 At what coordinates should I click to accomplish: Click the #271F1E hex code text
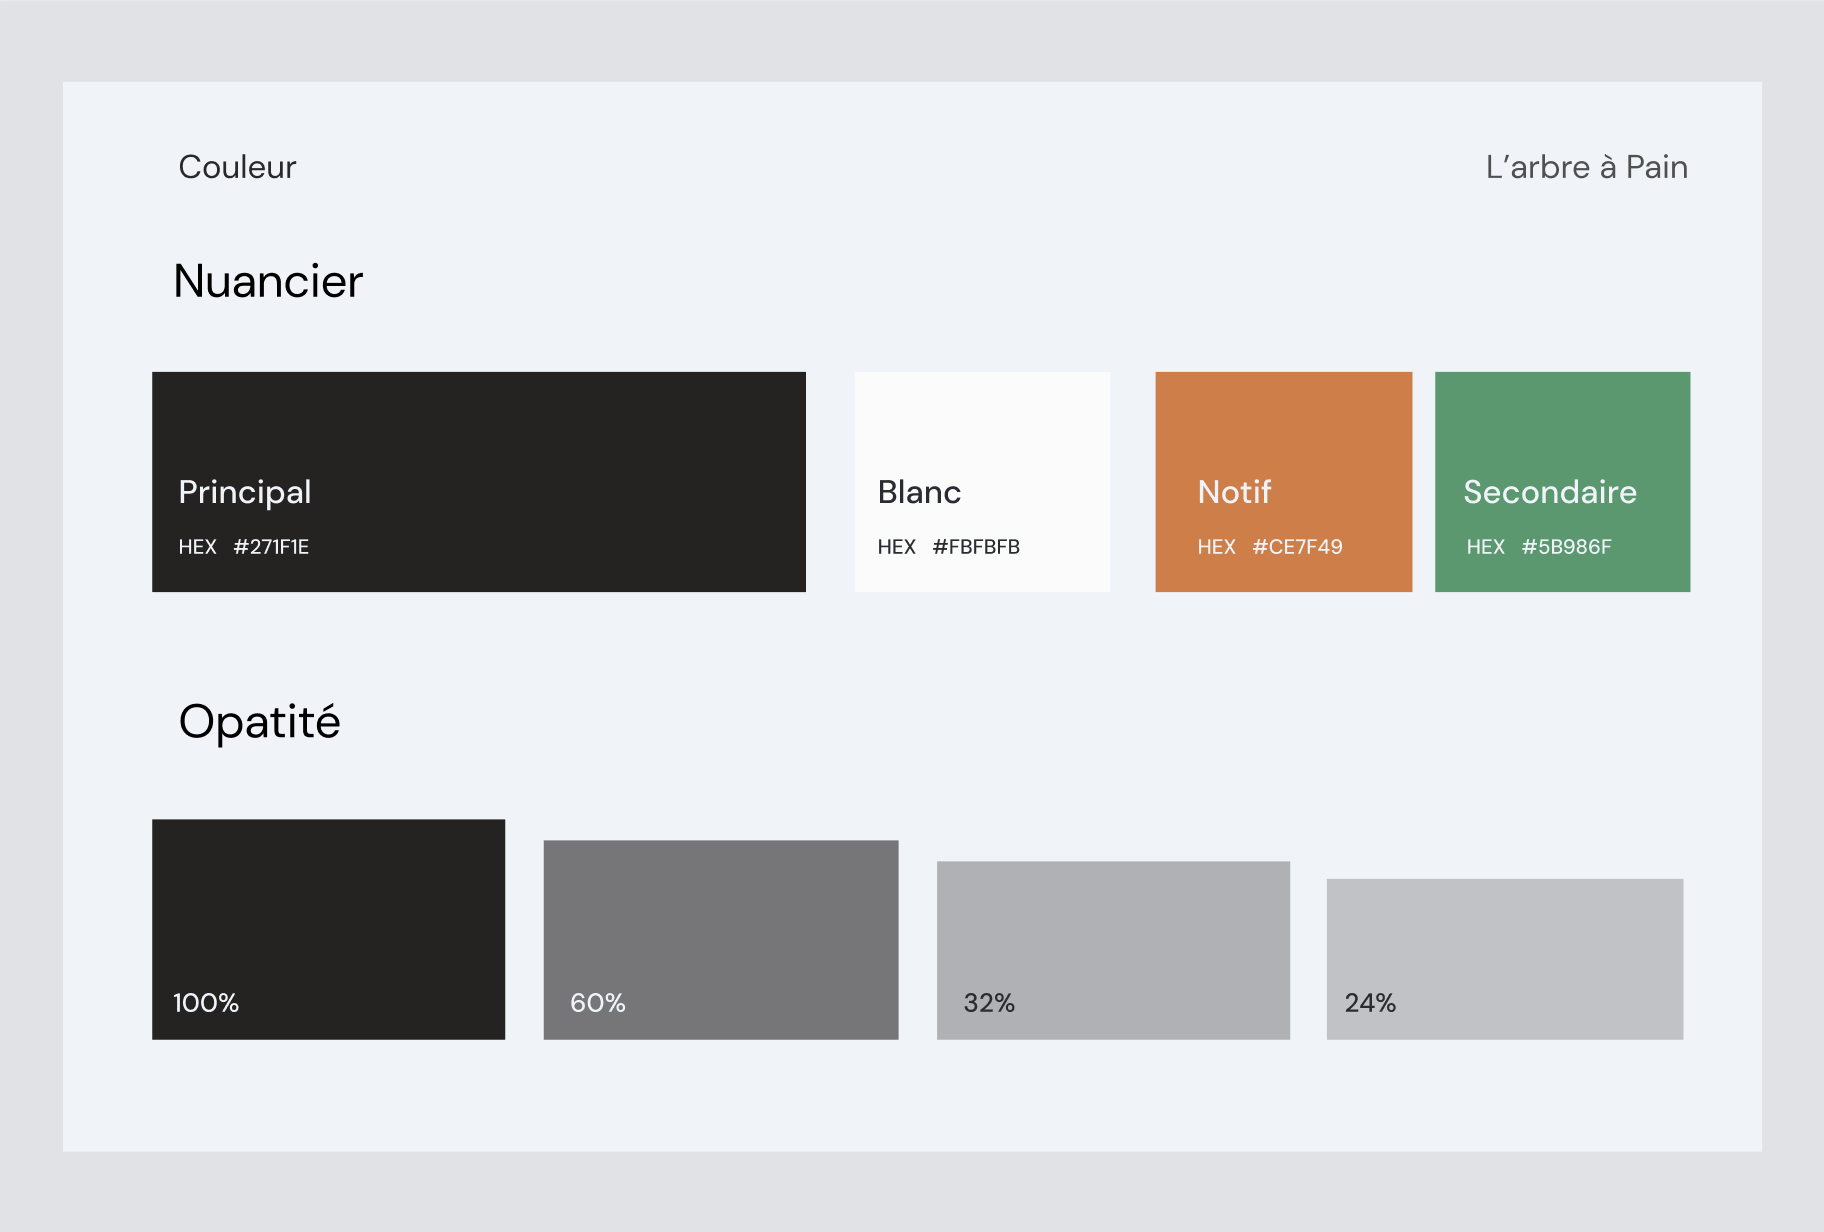tap(271, 547)
